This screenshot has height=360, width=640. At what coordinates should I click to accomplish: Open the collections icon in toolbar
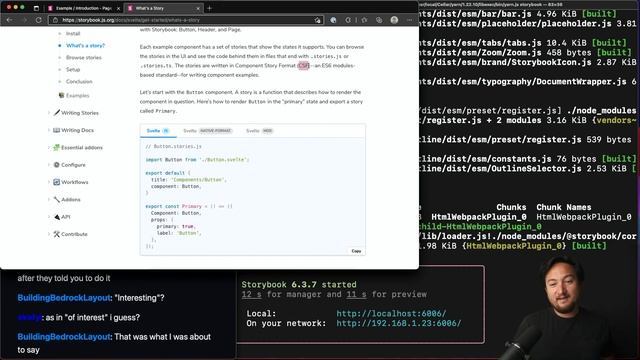(x=379, y=20)
